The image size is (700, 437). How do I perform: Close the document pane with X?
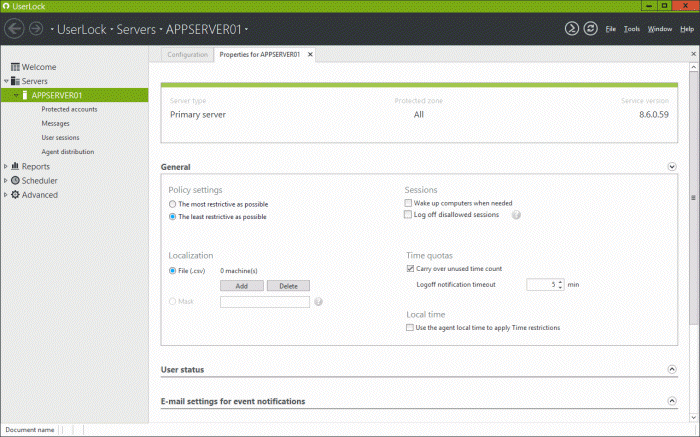(x=693, y=54)
